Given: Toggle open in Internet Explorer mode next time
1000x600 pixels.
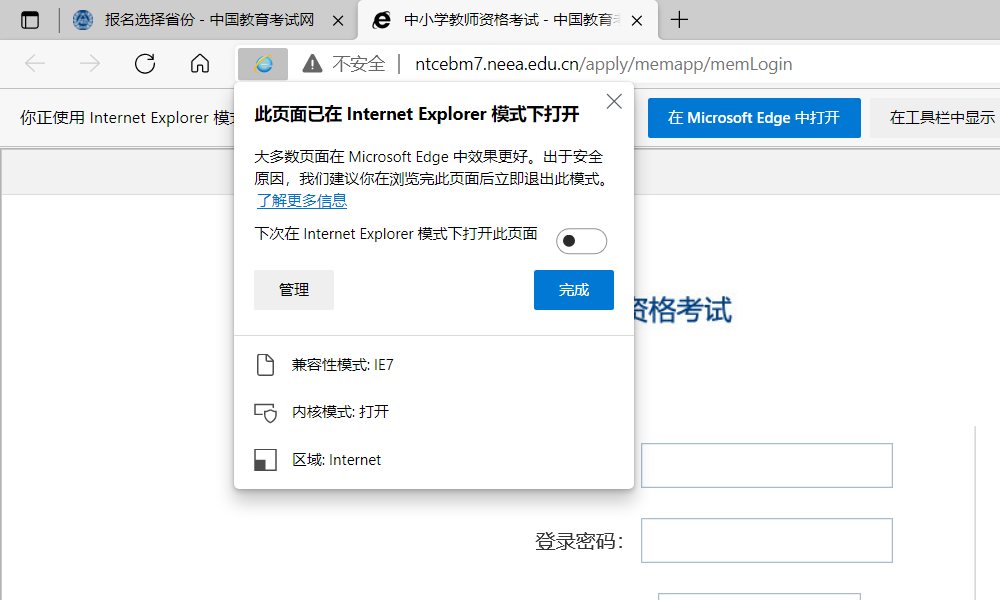Looking at the screenshot, I should coord(581,241).
